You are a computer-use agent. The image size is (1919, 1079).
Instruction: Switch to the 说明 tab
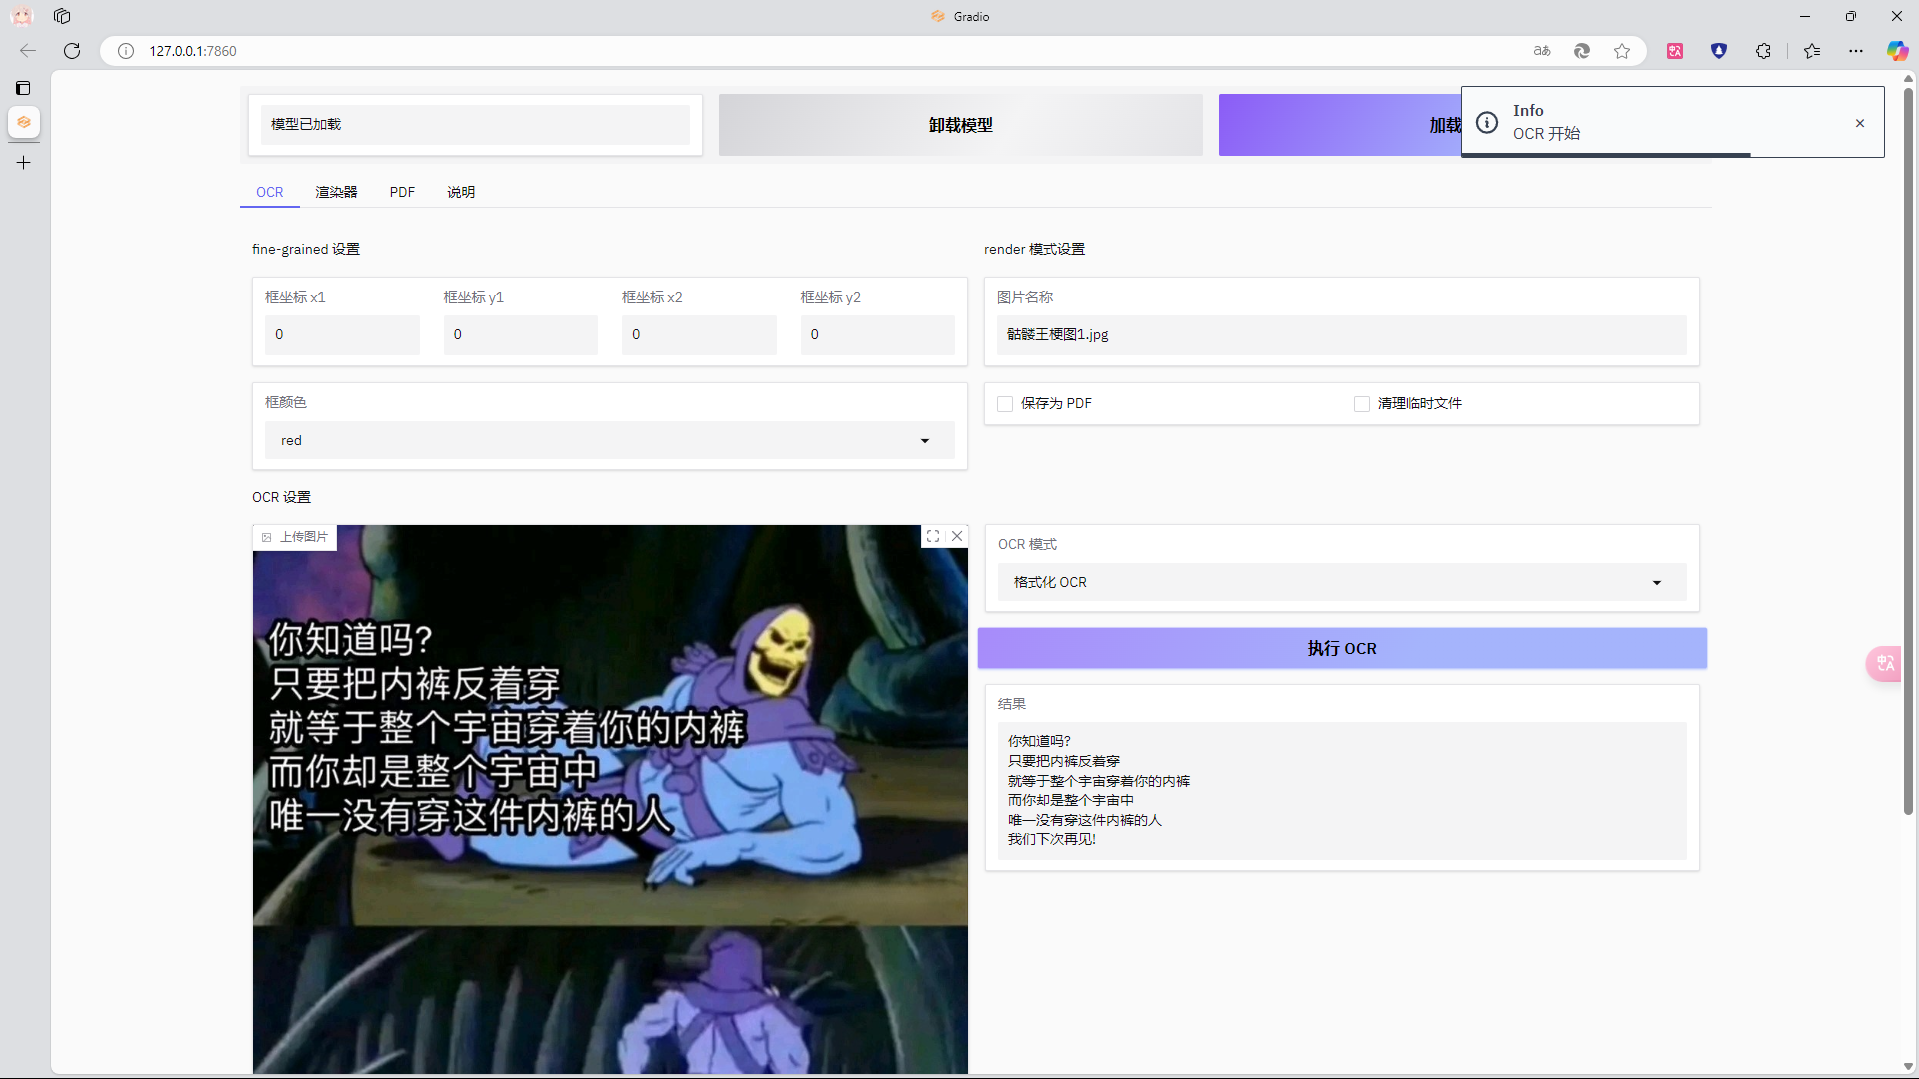(x=461, y=192)
